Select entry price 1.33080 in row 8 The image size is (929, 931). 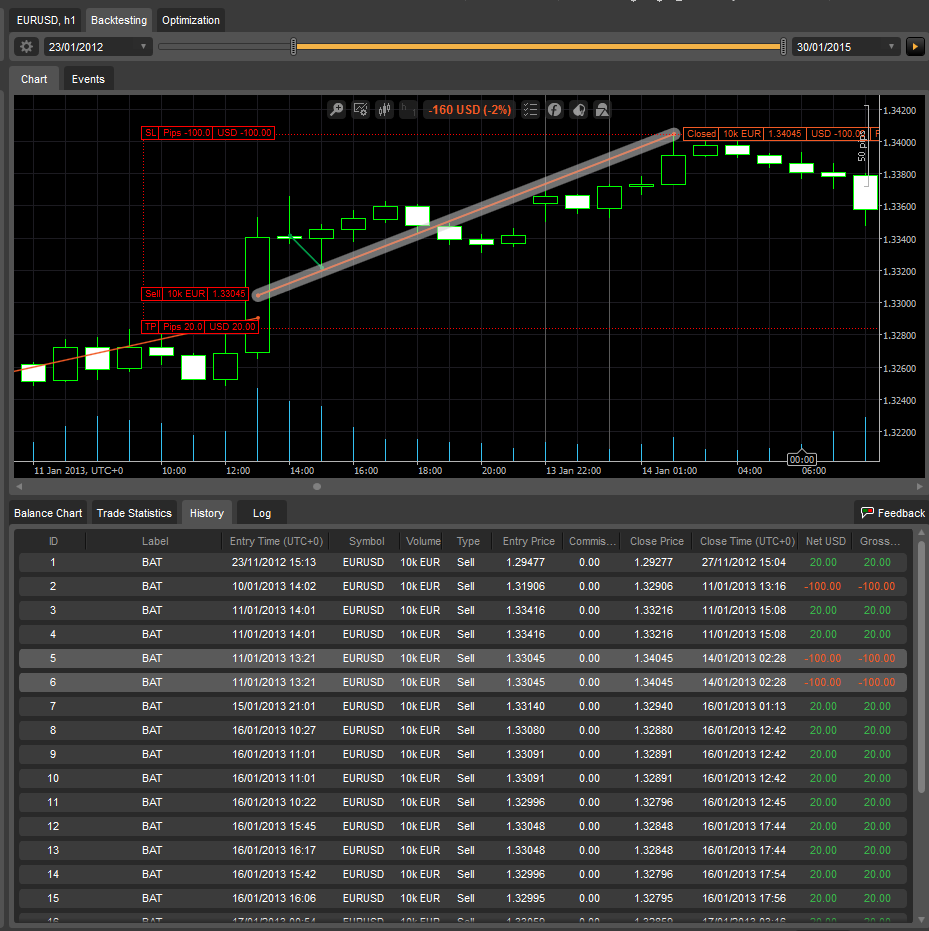[x=525, y=730]
